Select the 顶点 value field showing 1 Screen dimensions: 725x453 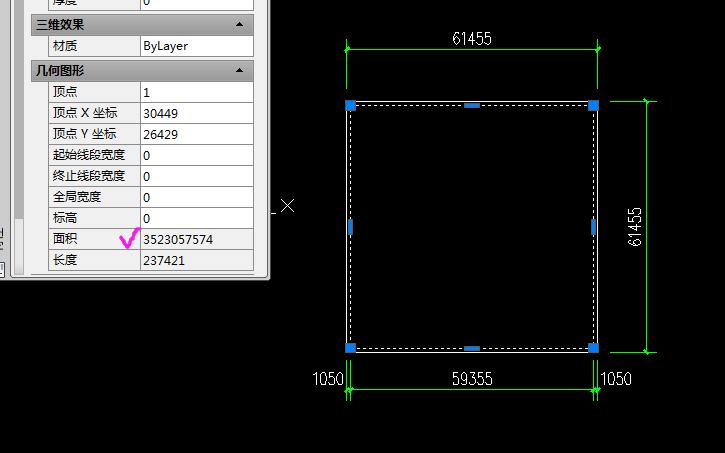click(x=197, y=92)
